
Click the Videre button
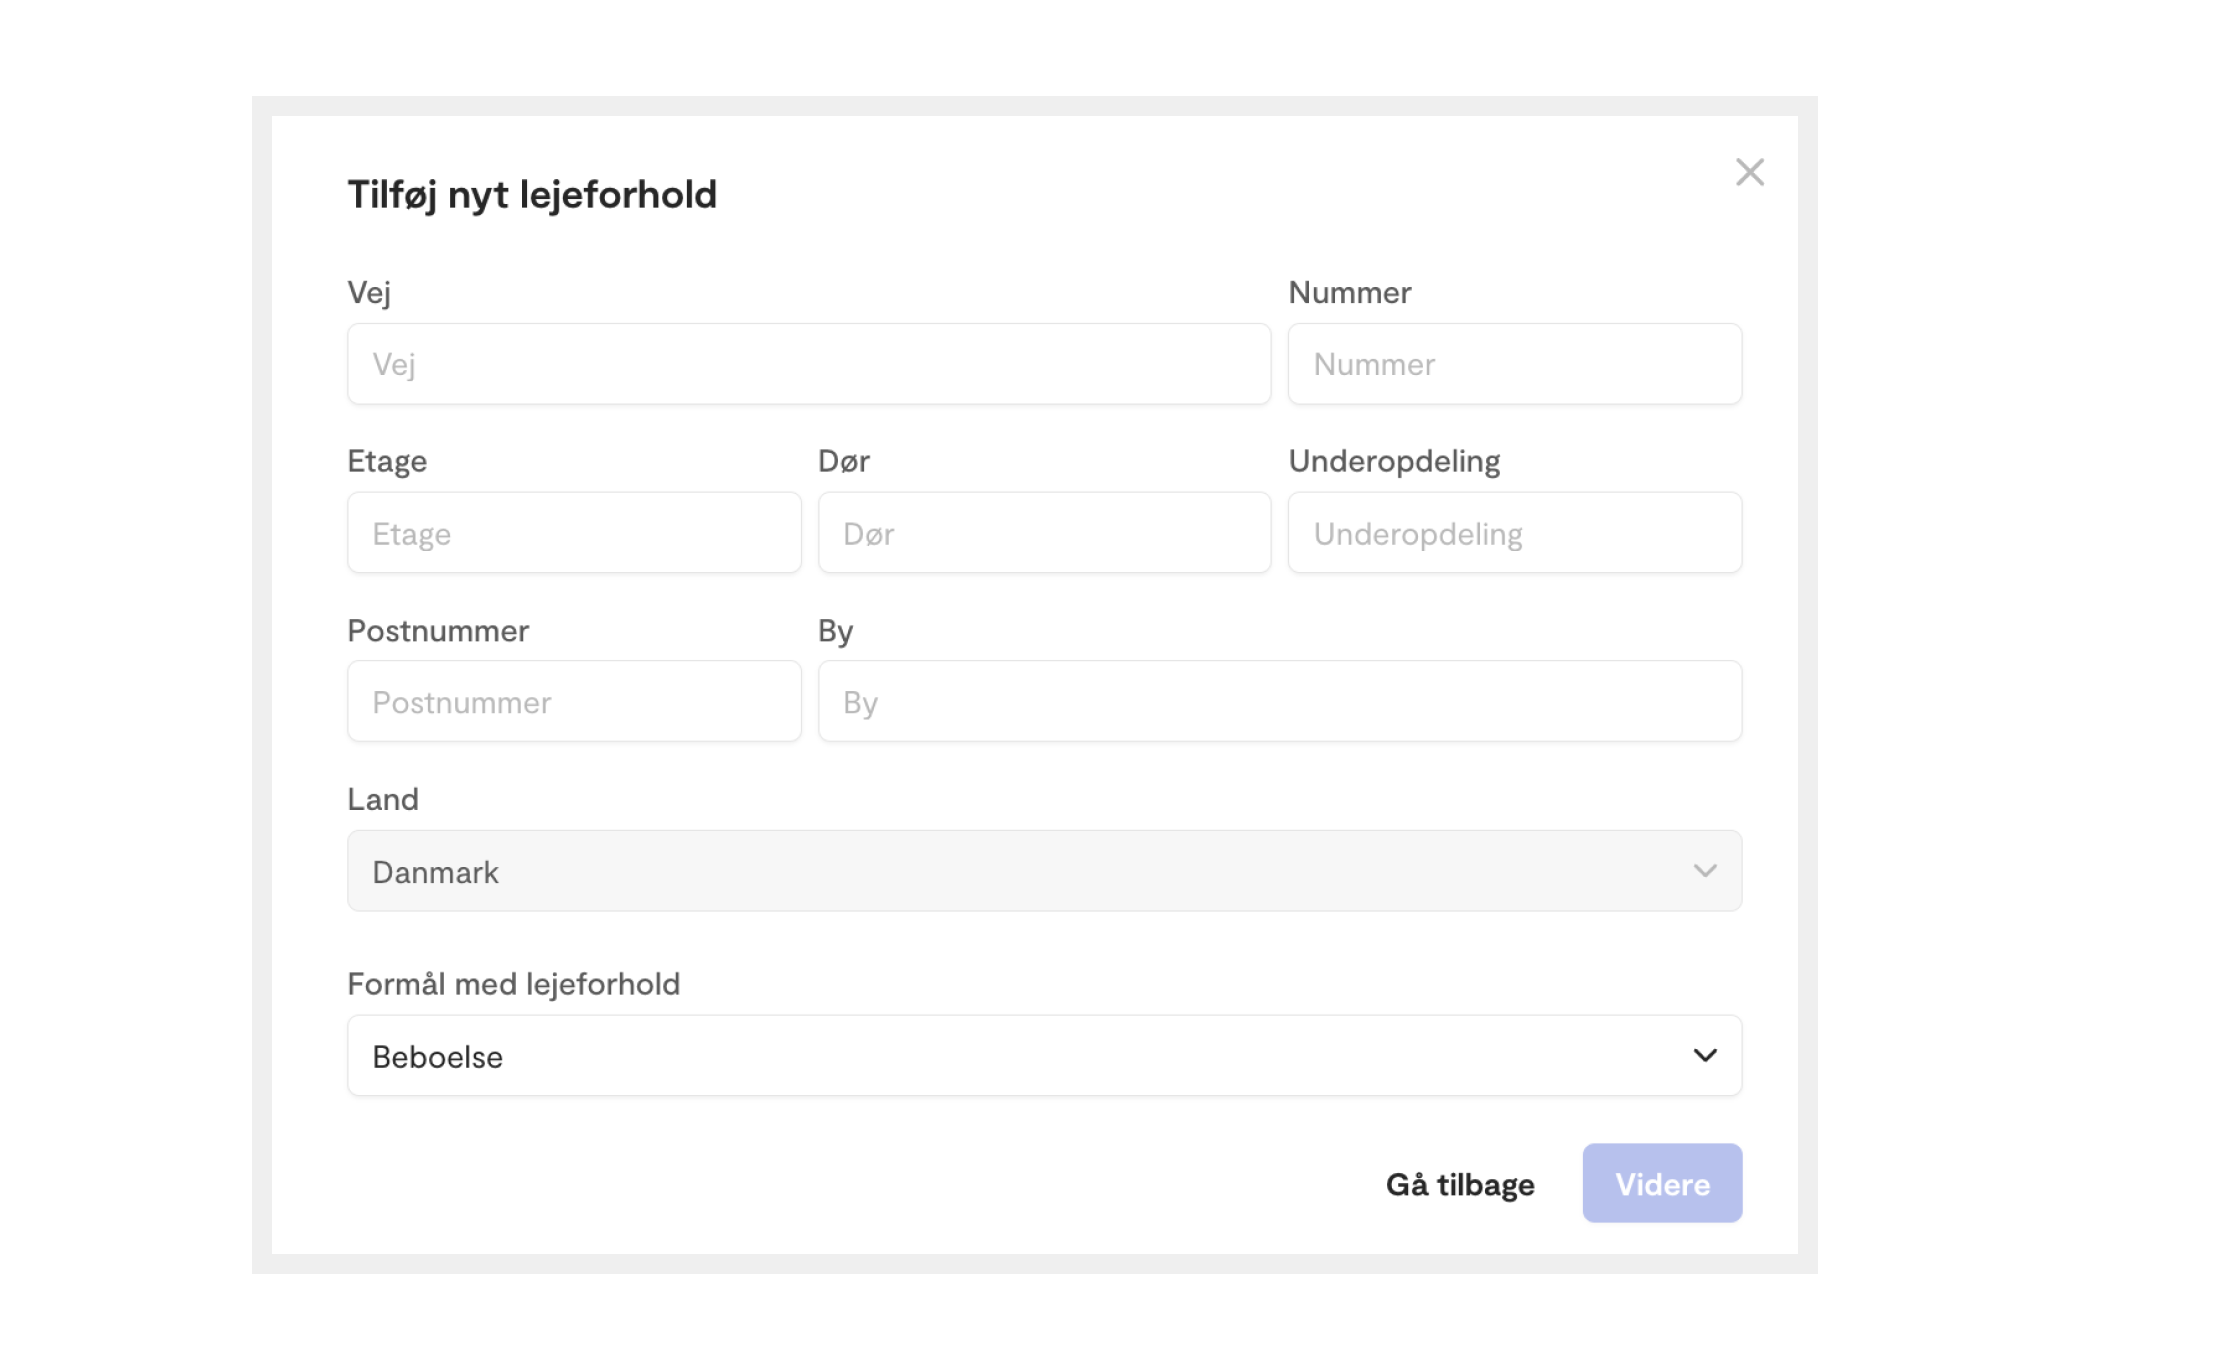coord(1662,1184)
